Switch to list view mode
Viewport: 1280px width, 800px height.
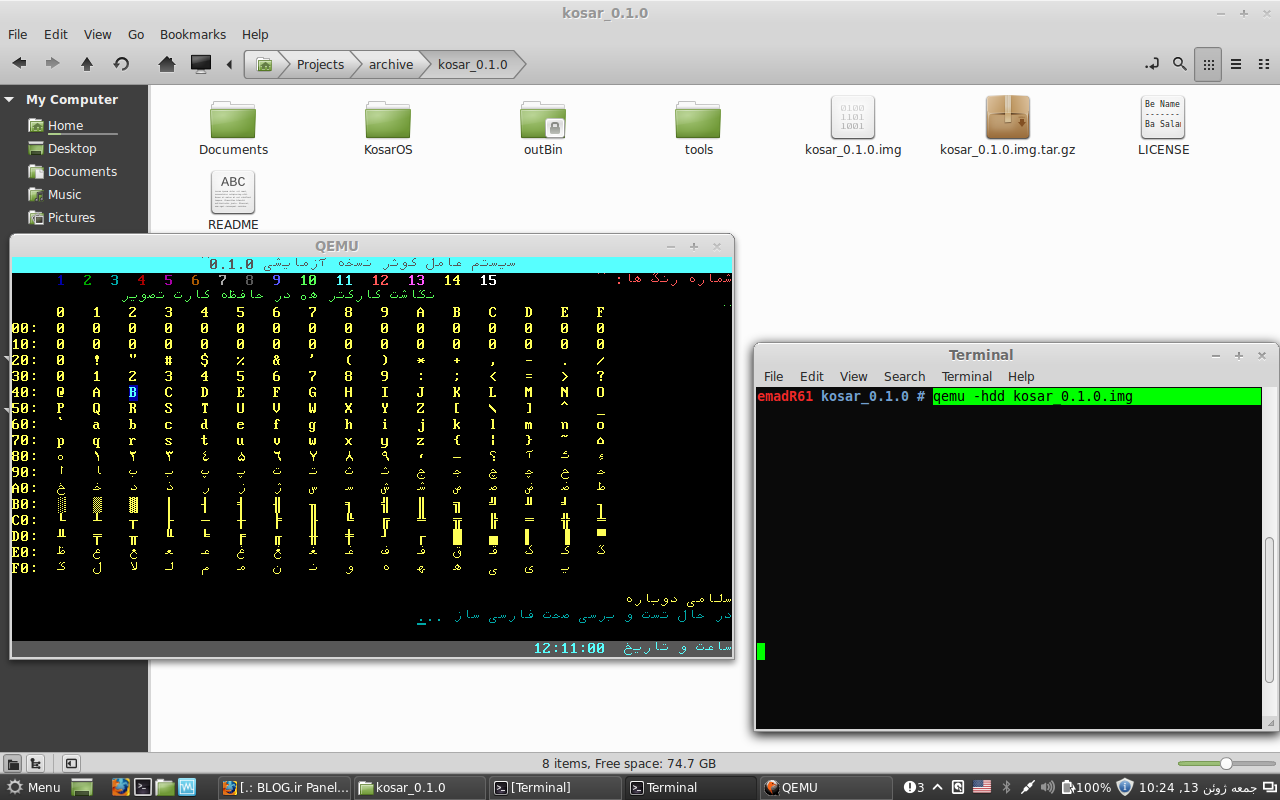(1236, 64)
